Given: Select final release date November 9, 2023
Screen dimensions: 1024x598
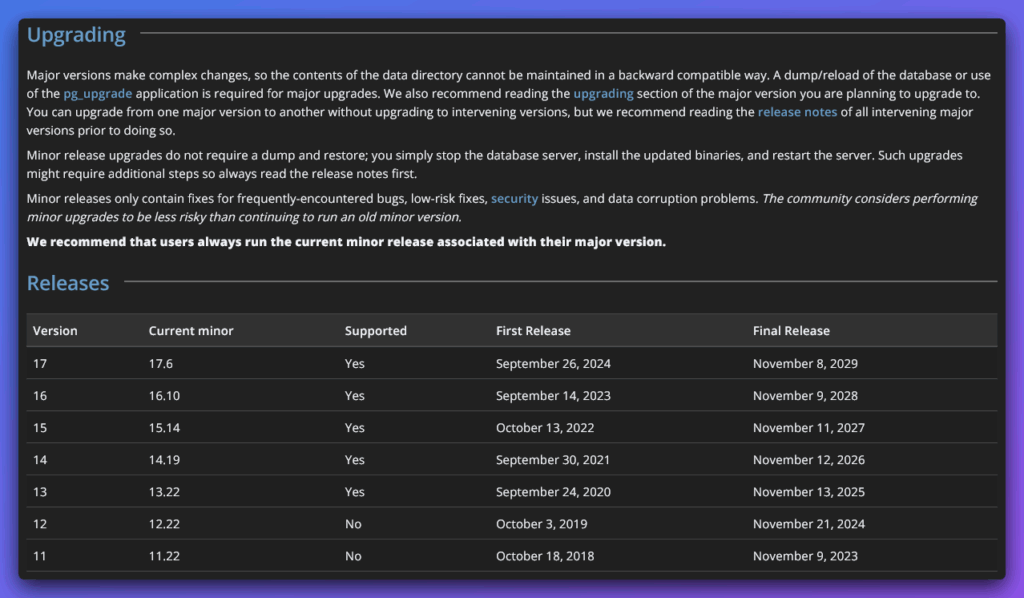Looking at the screenshot, I should [805, 556].
